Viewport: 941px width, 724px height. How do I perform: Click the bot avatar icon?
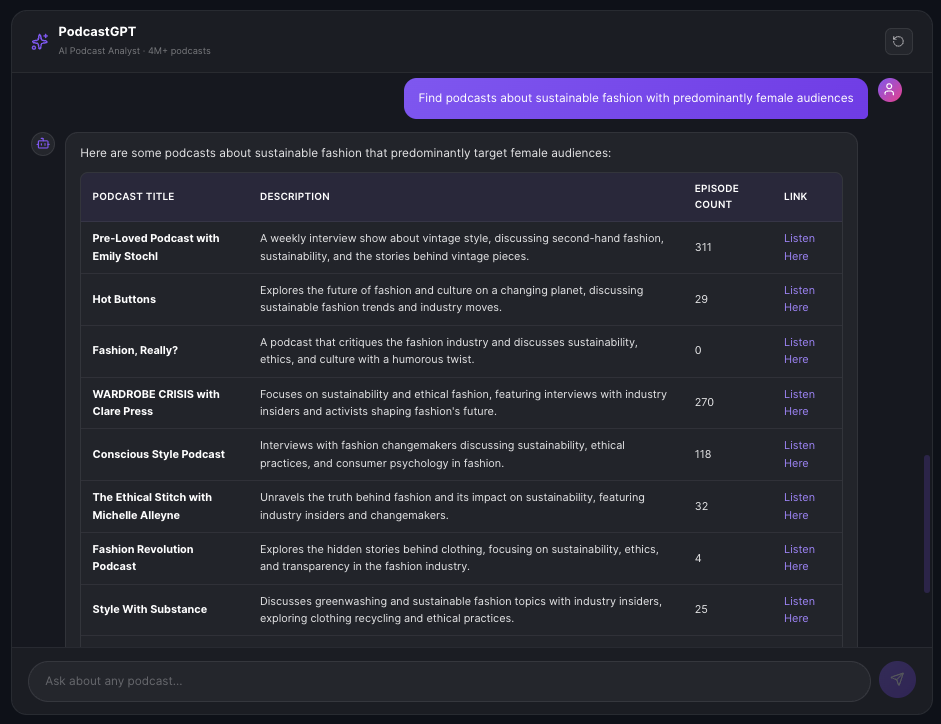[43, 144]
